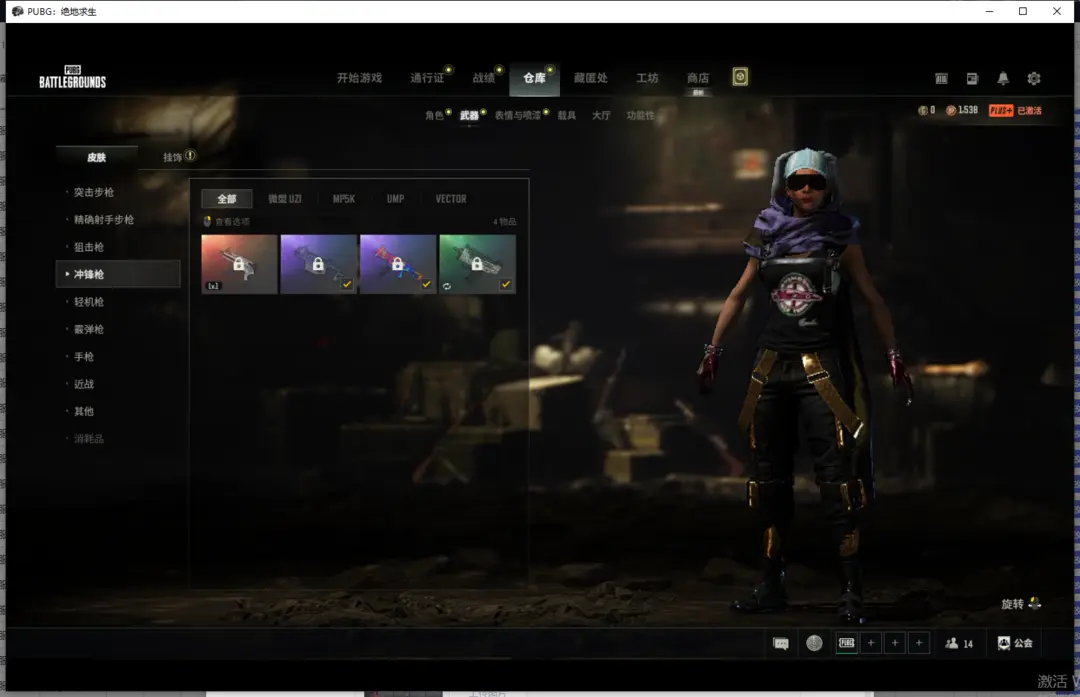The width and height of the screenshot is (1080, 697).
Task: Click the square gold badge icon after 商店
Action: (x=740, y=76)
